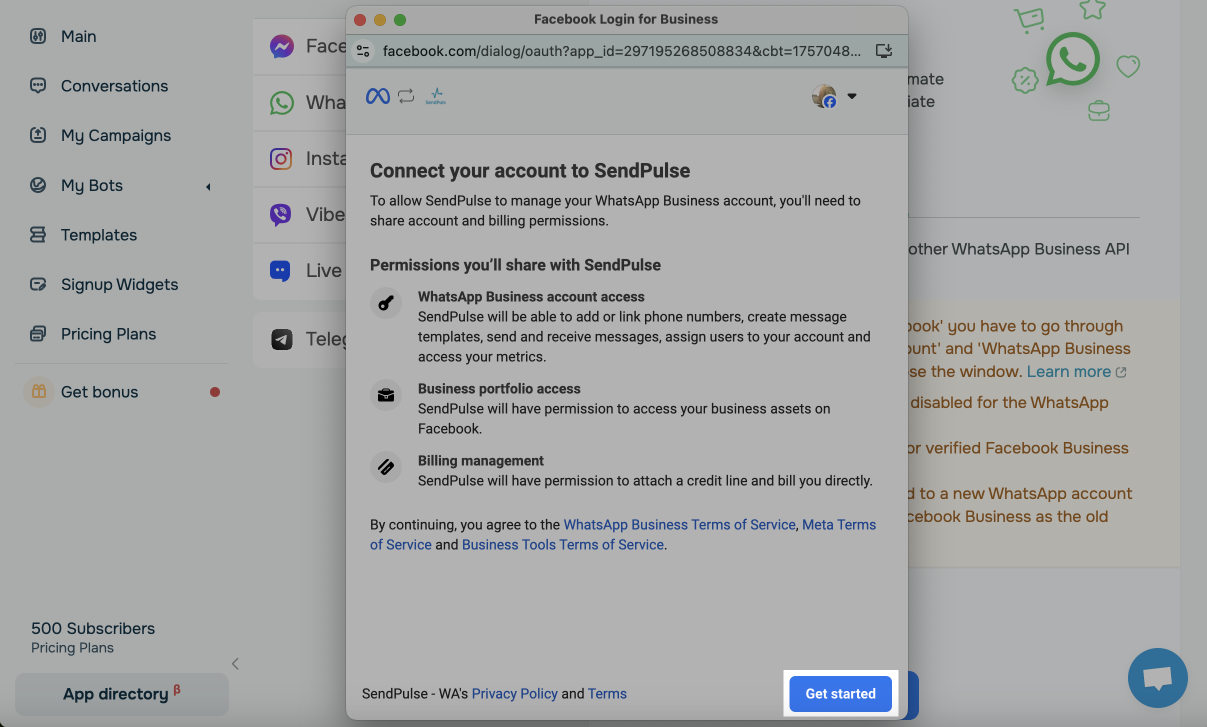Select the Templates sidebar icon
Image resolution: width=1207 pixels, height=727 pixels.
pos(38,235)
